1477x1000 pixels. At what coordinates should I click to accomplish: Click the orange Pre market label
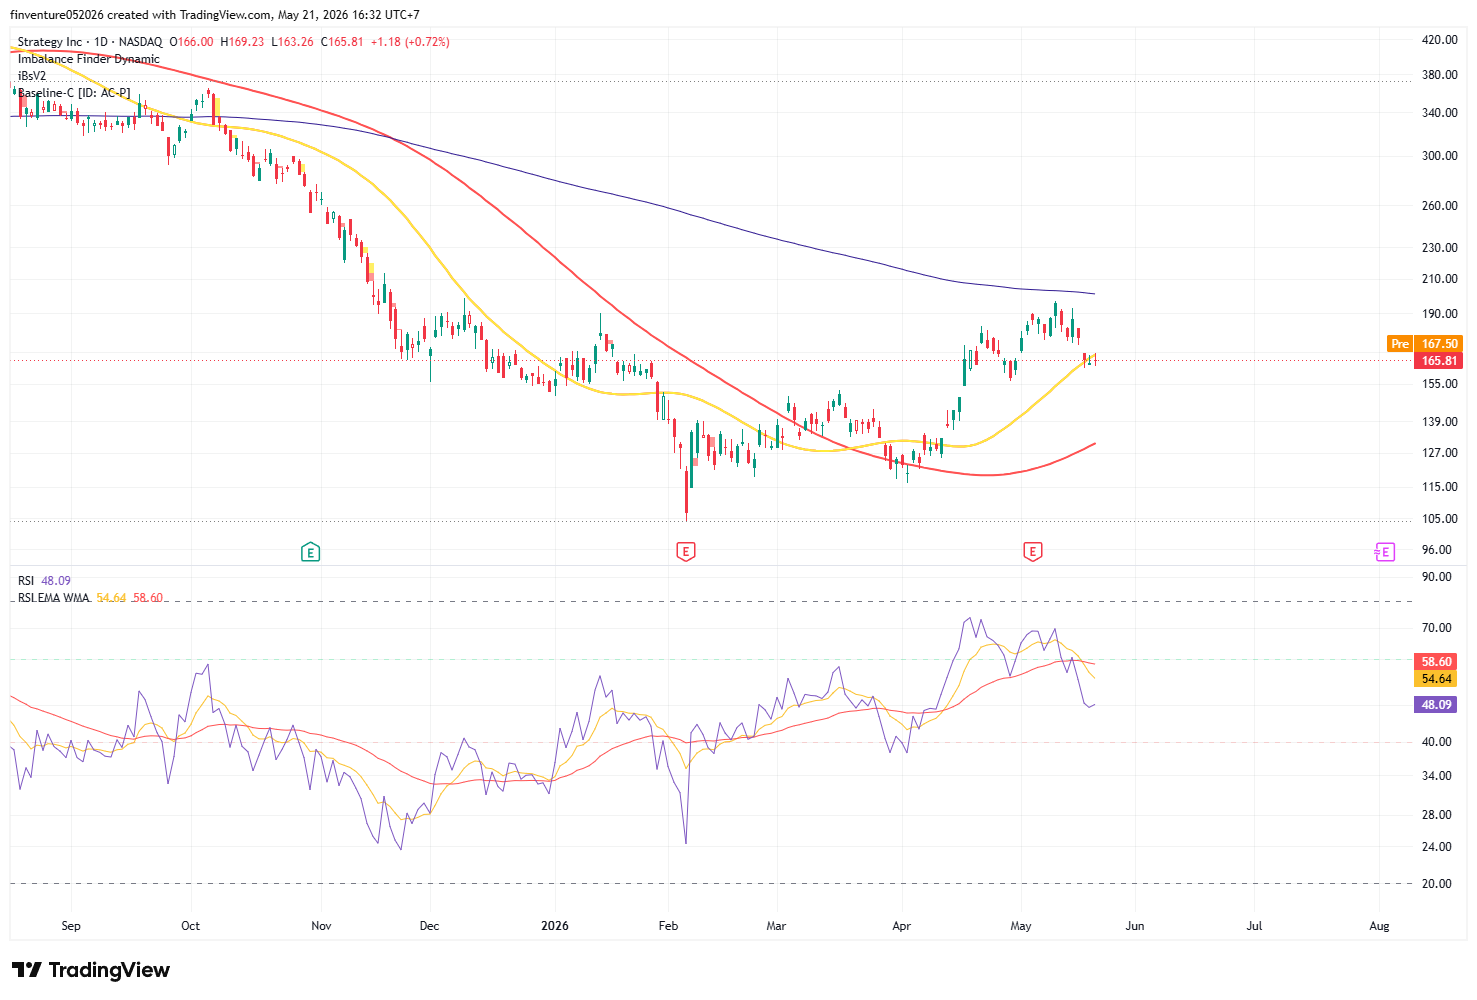1400,343
